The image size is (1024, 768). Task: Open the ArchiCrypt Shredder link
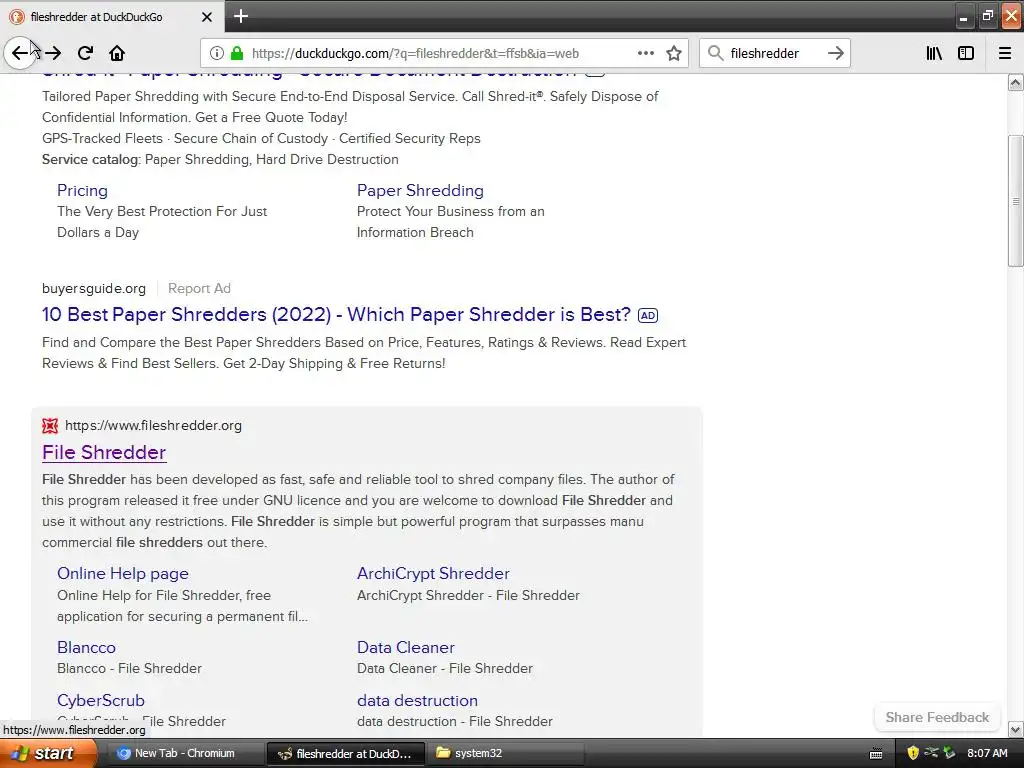pyautogui.click(x=433, y=573)
